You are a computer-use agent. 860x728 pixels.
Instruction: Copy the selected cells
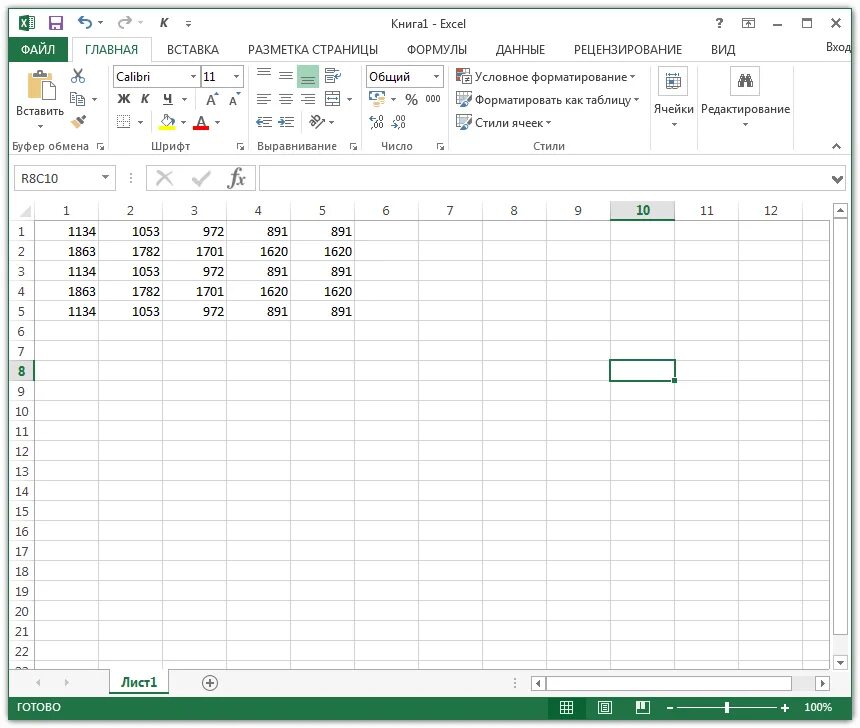pos(78,99)
